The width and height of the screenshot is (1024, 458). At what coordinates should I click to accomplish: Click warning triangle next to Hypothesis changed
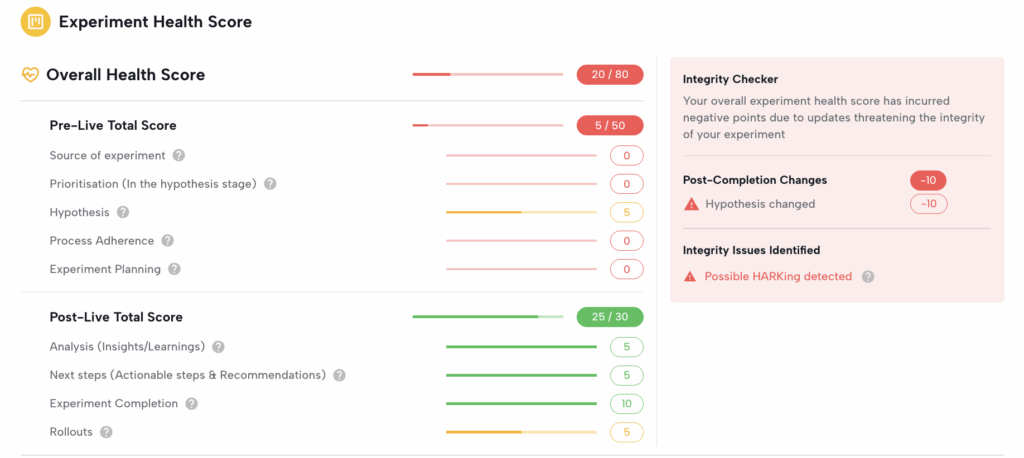pyautogui.click(x=690, y=204)
